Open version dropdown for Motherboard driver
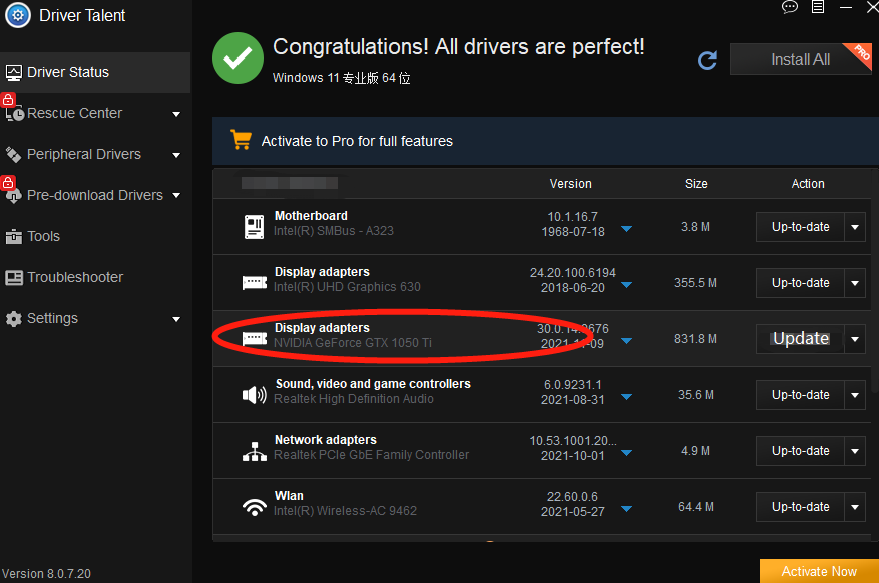This screenshot has width=879, height=583. tap(627, 229)
